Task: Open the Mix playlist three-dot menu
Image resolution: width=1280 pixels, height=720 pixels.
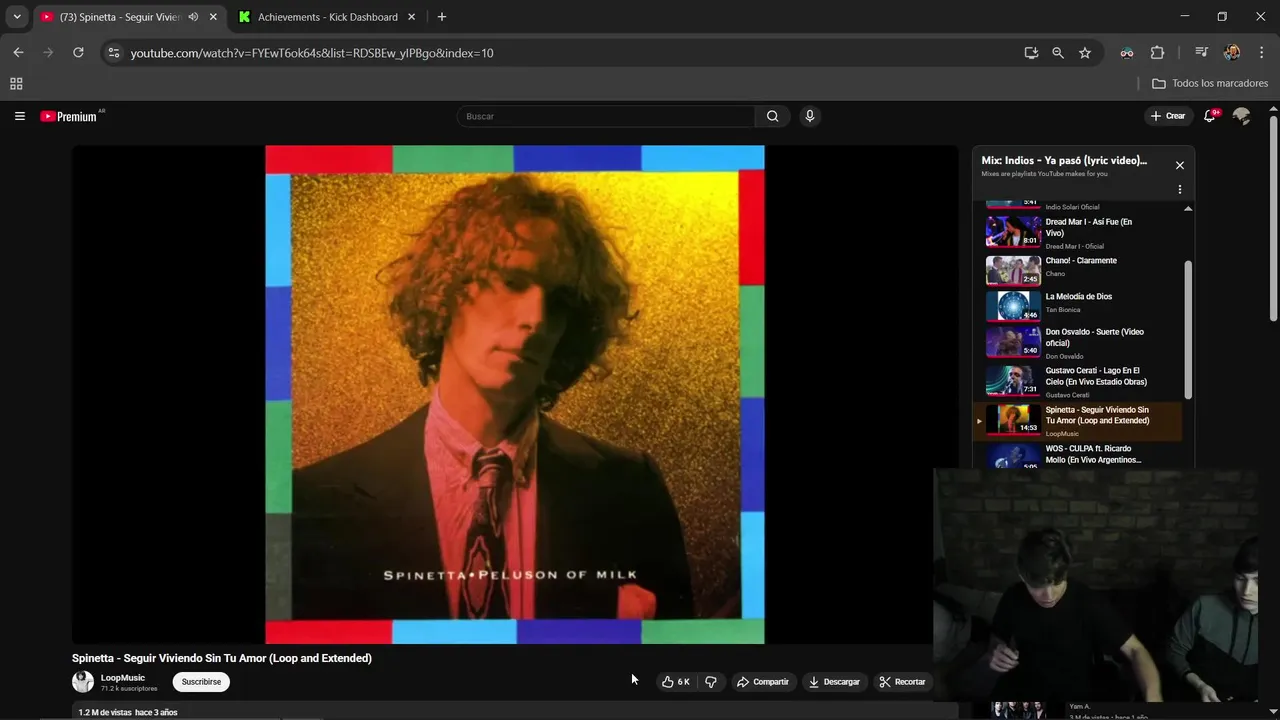Action: coord(1180,189)
